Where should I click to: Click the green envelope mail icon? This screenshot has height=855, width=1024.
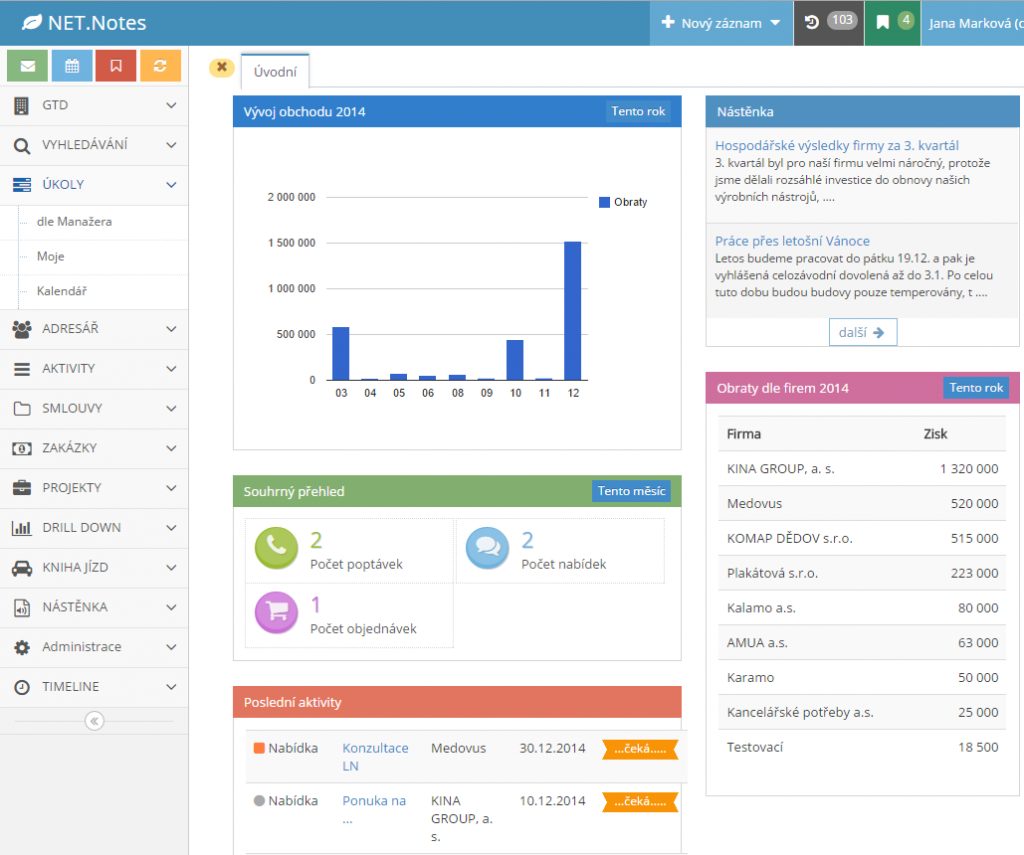(27, 66)
